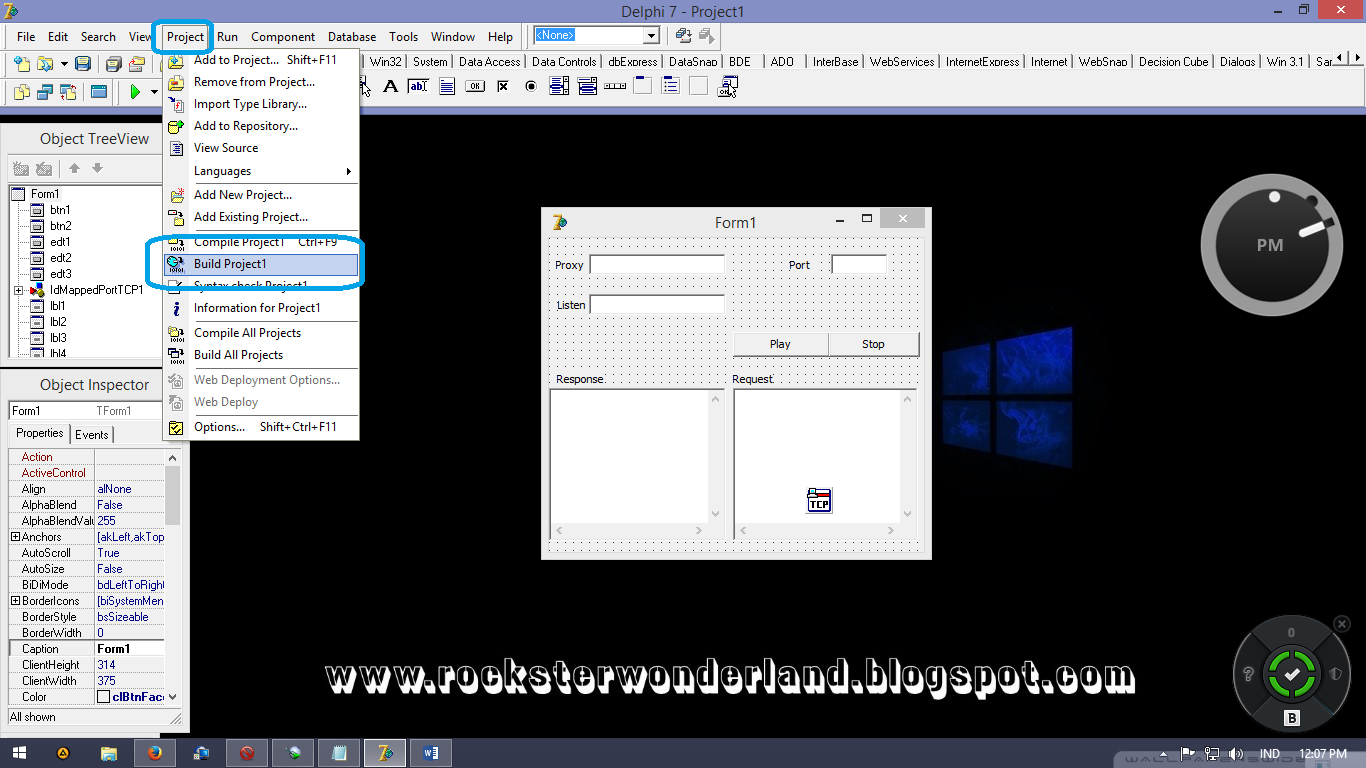Choose Options in the Project menu
The image size is (1366, 768).
pos(260,427)
